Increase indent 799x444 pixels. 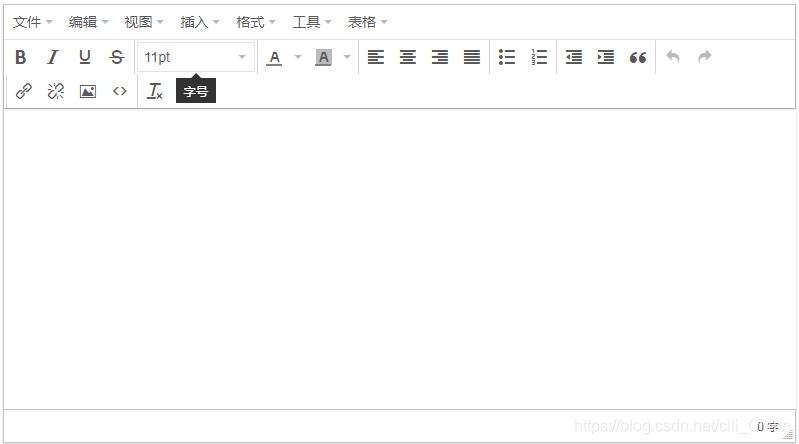606,57
